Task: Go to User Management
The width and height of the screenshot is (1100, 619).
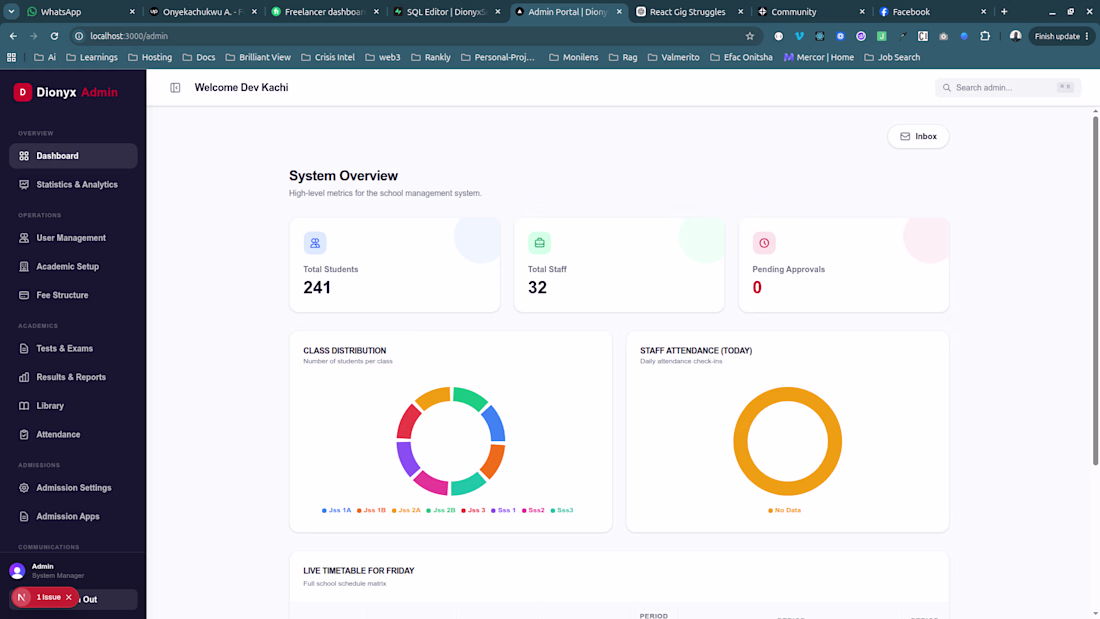Action: 73,238
